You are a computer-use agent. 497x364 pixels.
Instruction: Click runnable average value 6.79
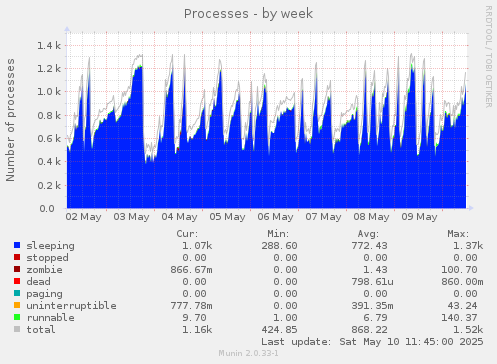[375, 318]
